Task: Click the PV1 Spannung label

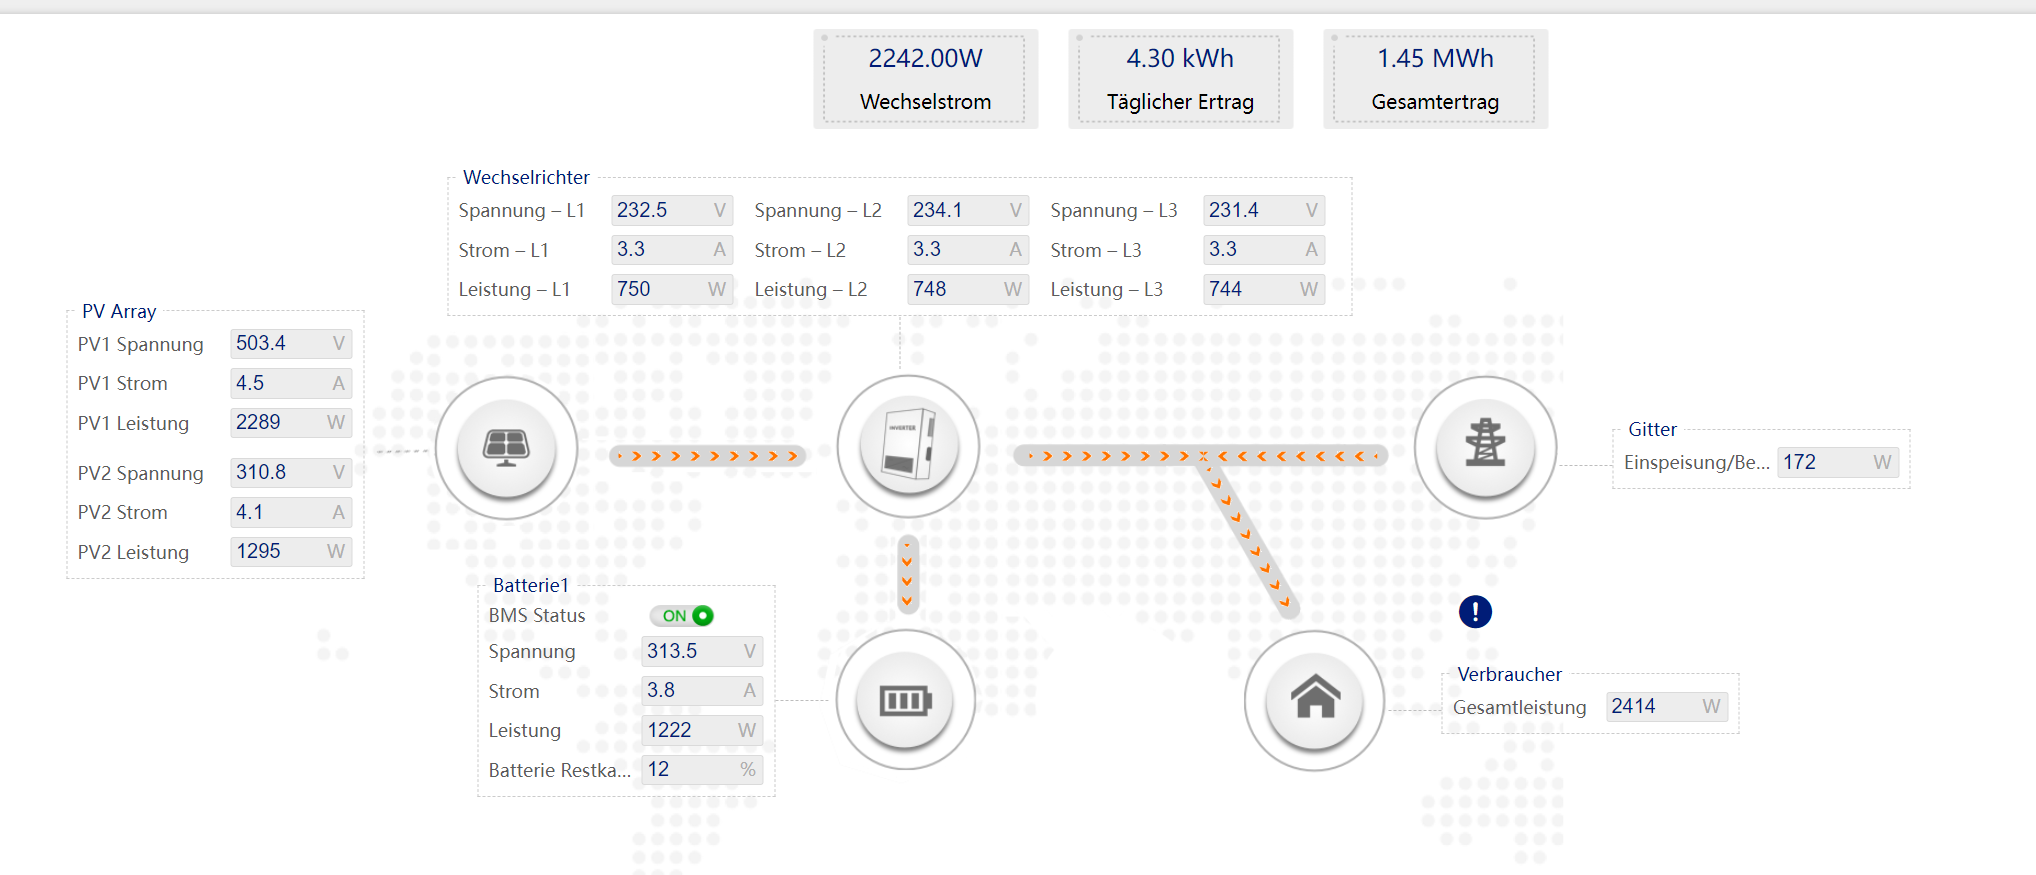Action: [141, 344]
